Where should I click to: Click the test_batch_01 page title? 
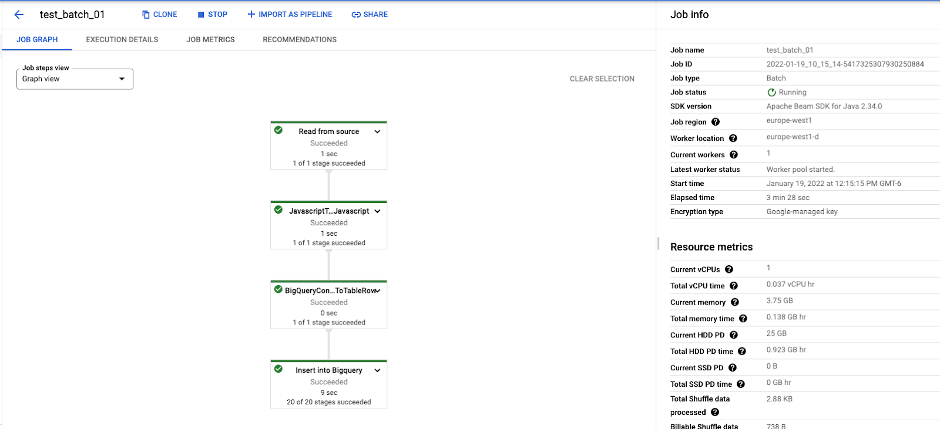pos(73,14)
